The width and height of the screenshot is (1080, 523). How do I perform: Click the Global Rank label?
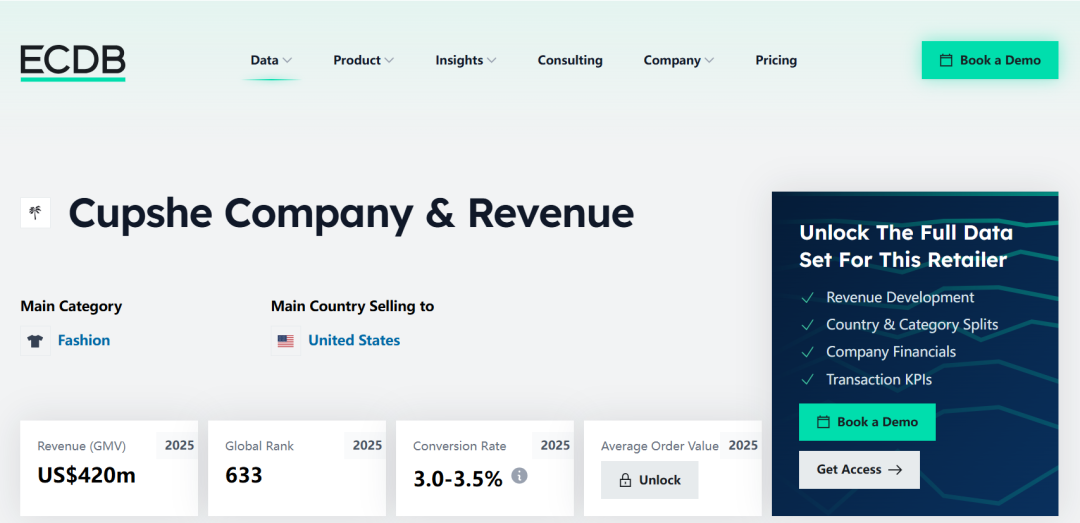(260, 446)
